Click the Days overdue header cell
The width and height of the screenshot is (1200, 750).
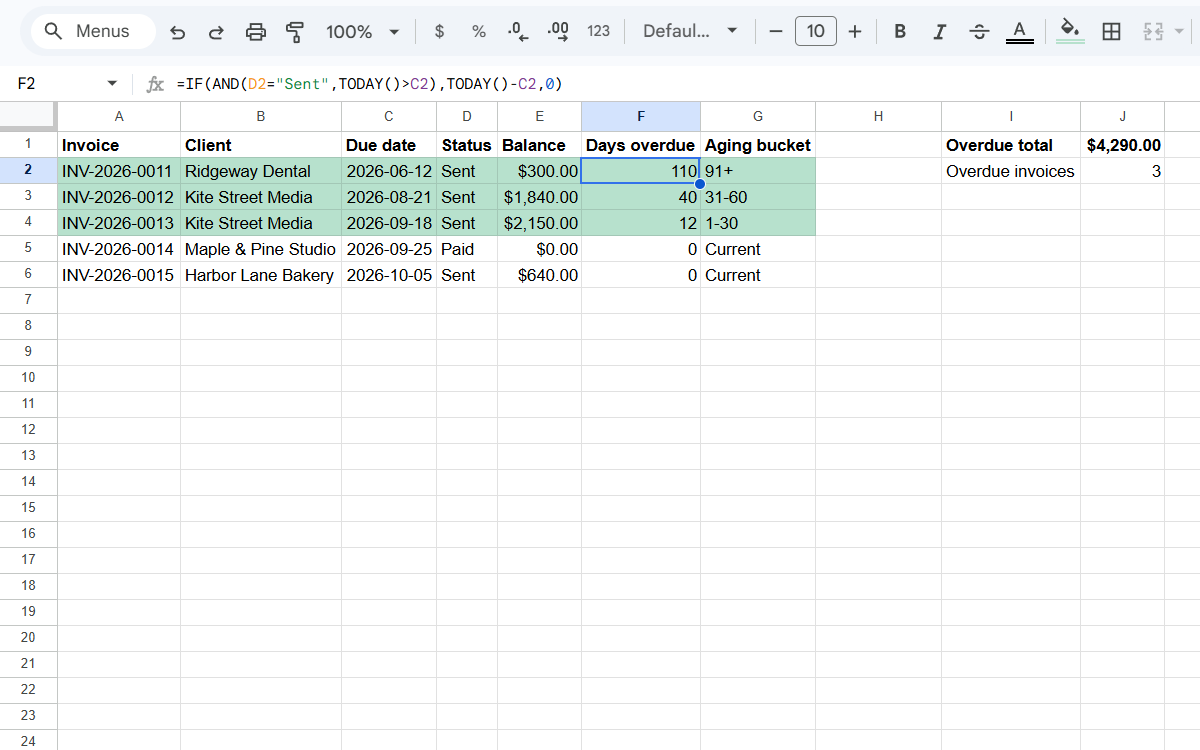641,145
